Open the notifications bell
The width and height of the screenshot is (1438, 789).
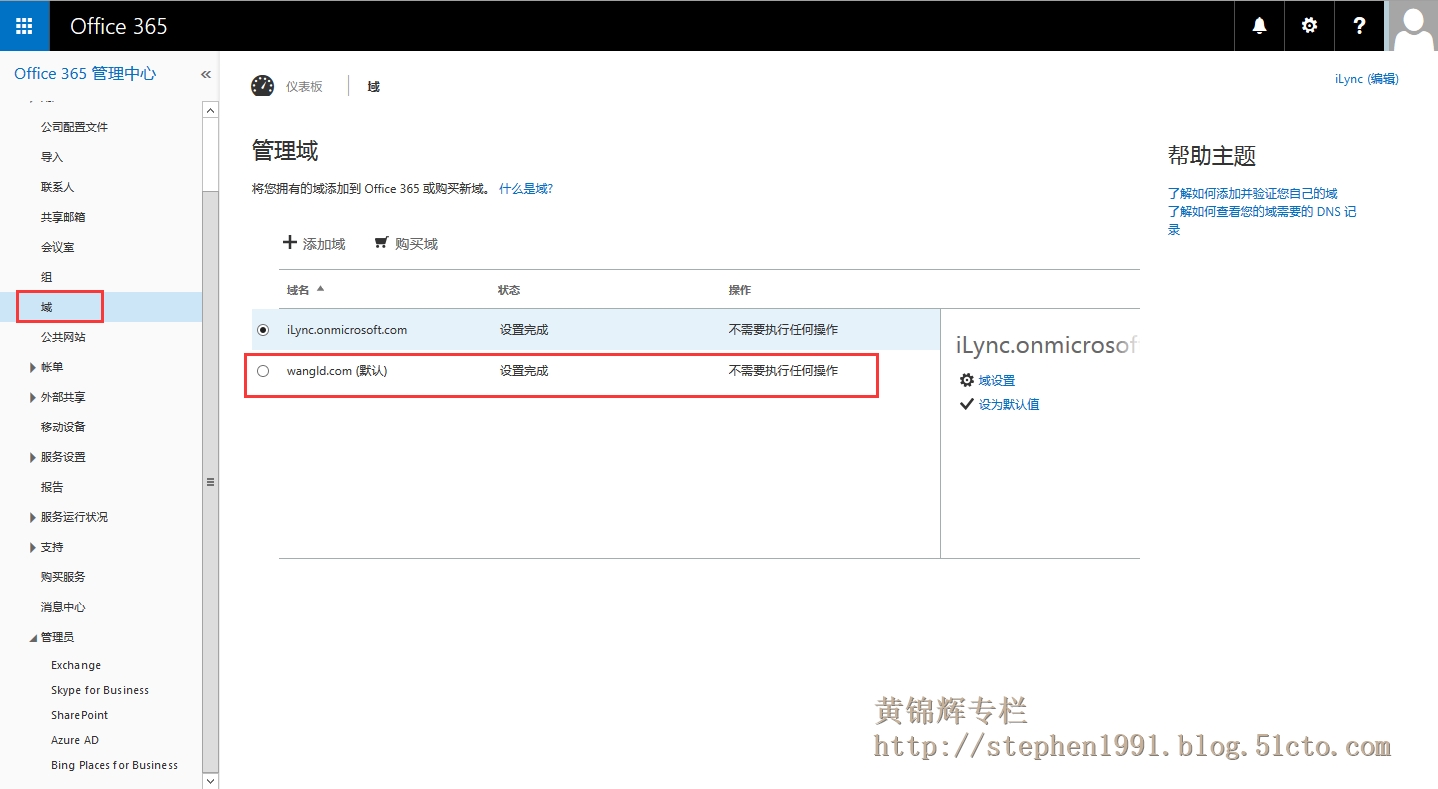tap(1260, 26)
